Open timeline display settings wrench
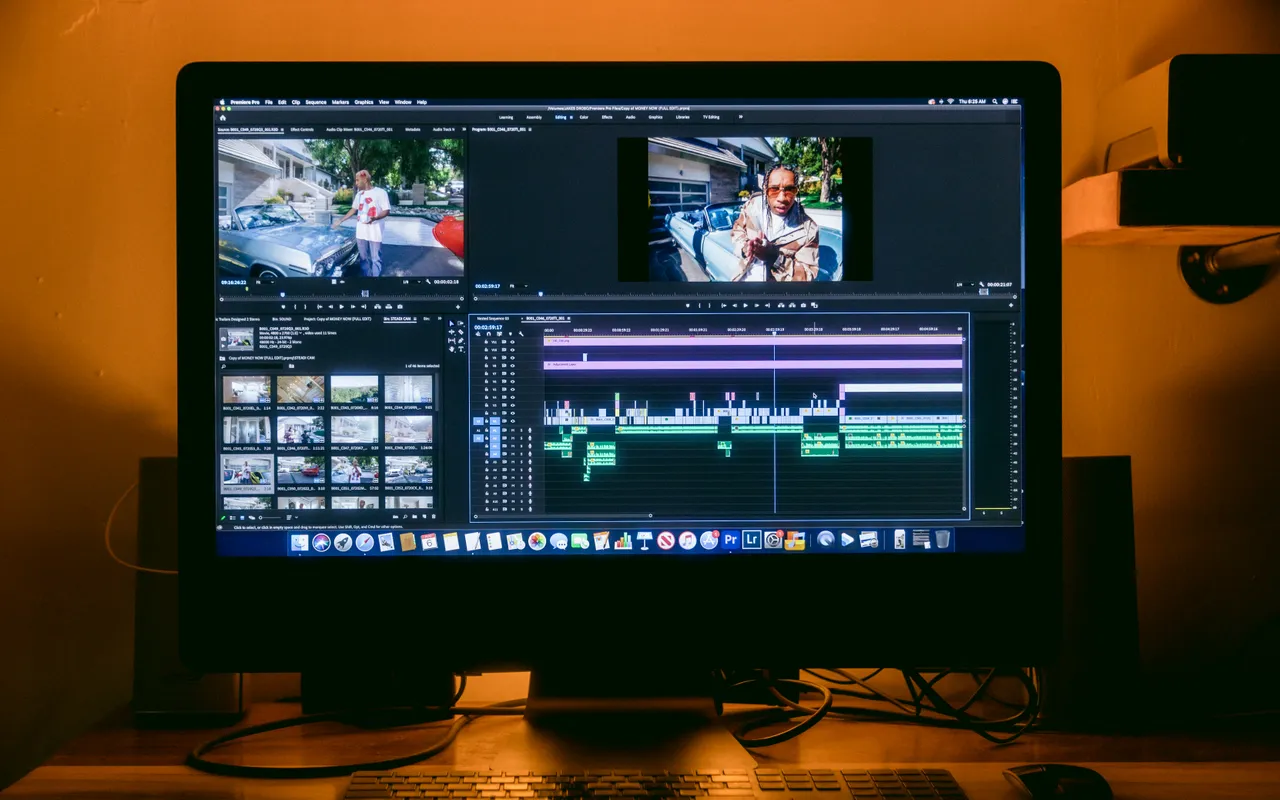1280x800 pixels. tap(521, 334)
